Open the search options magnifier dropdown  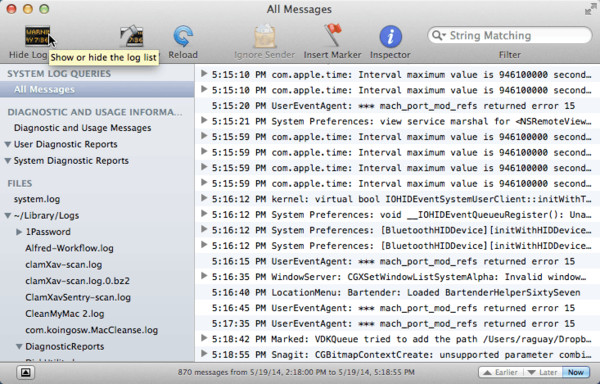pyautogui.click(x=439, y=36)
